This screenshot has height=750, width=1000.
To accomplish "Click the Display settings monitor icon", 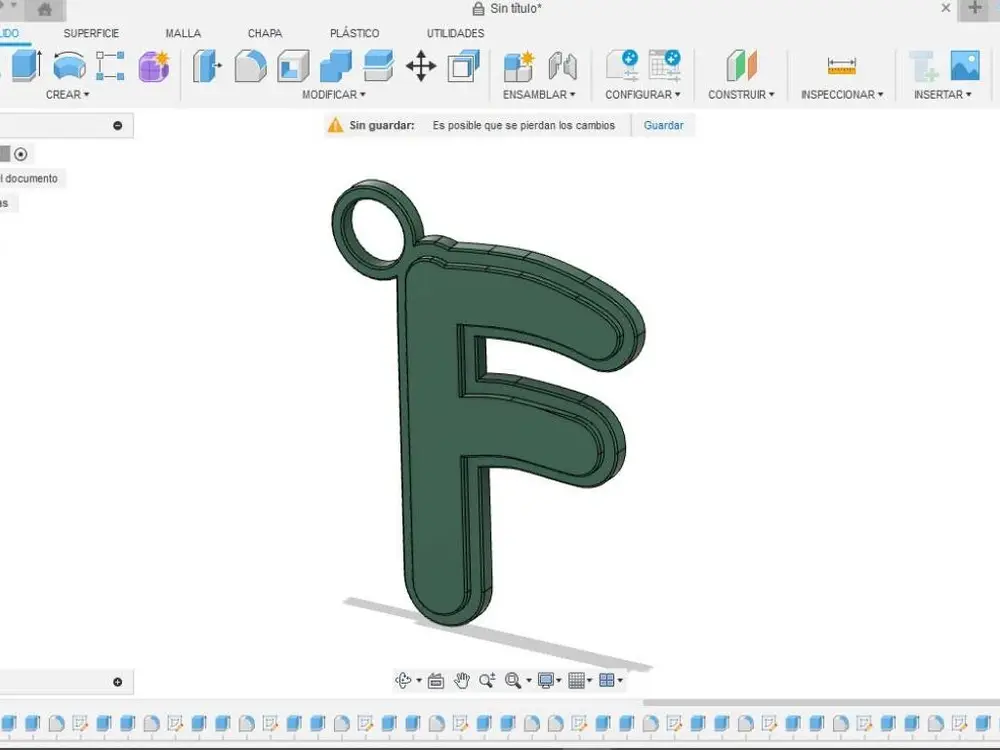I will tap(546, 680).
